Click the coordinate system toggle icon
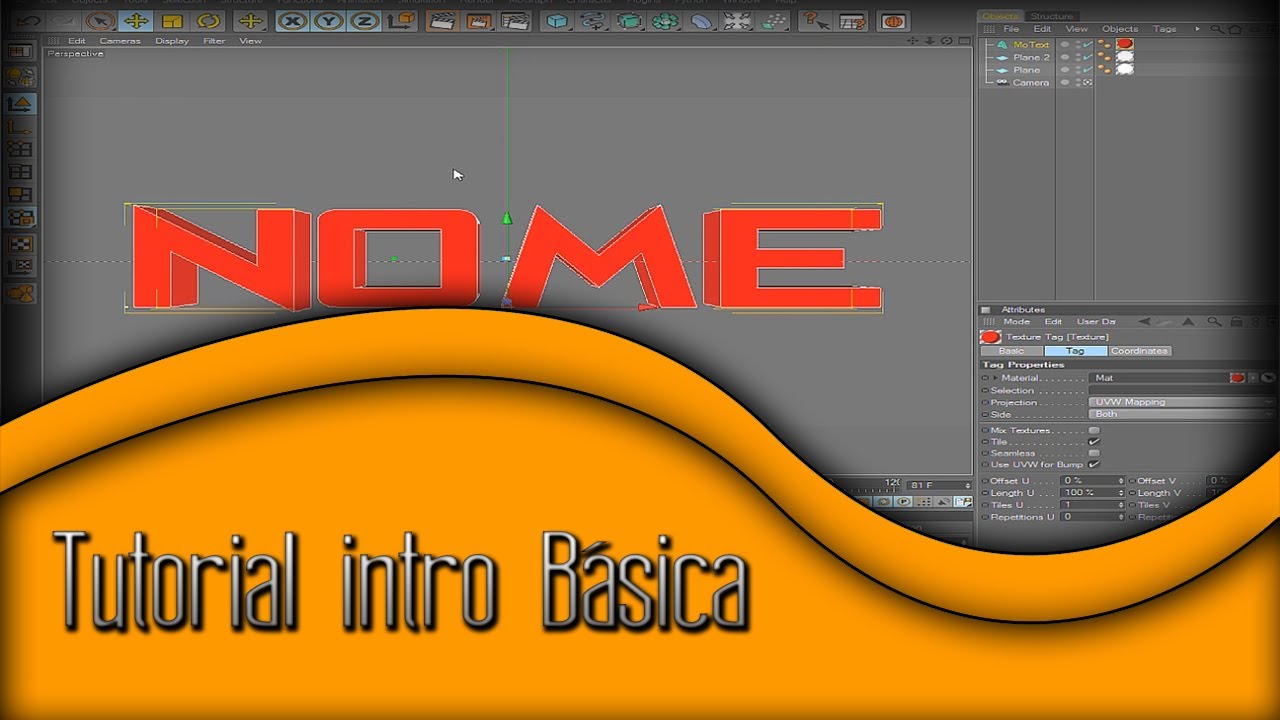Image resolution: width=1280 pixels, height=720 pixels. point(402,20)
